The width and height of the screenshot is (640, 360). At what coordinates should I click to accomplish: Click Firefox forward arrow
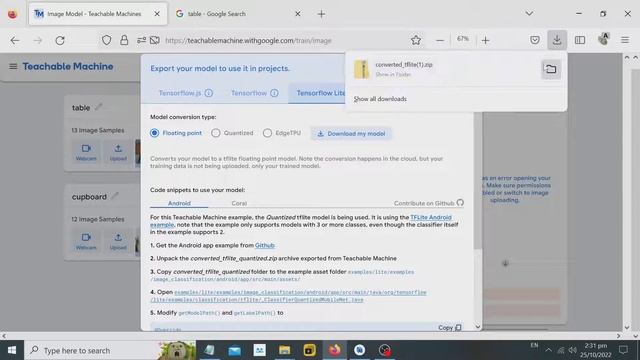(38, 40)
